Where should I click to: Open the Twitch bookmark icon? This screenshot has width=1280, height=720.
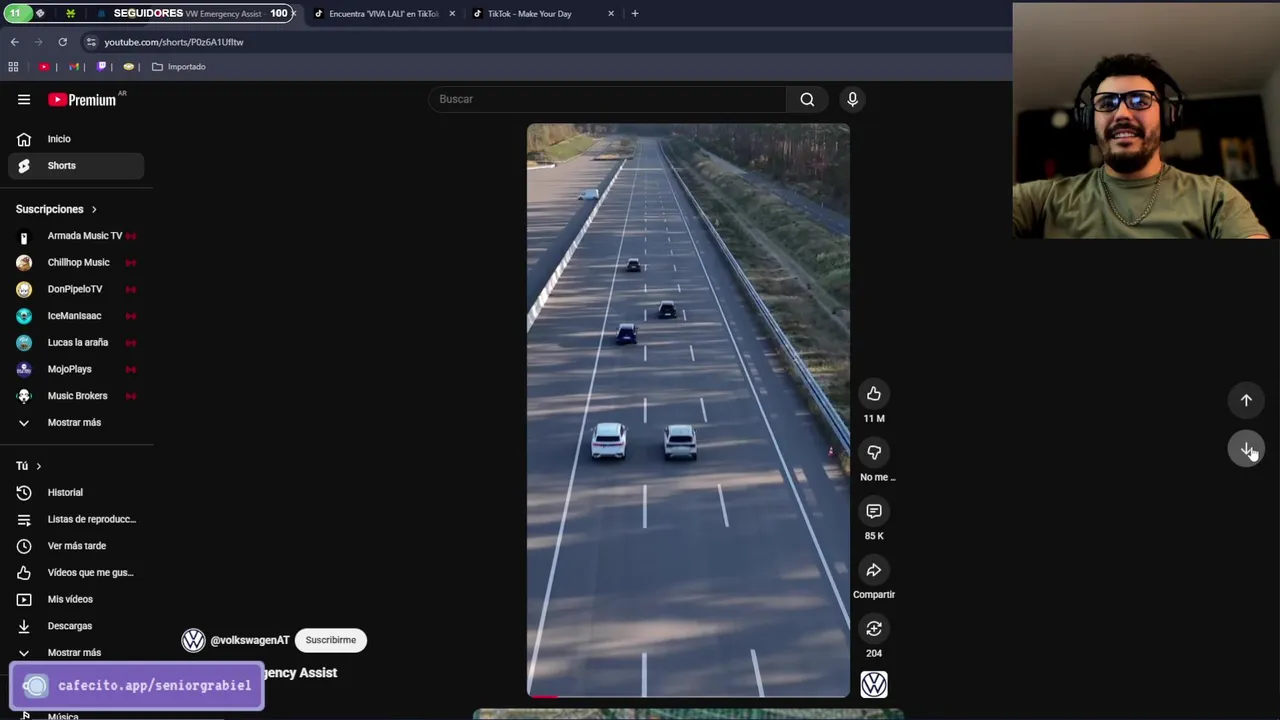(101, 67)
